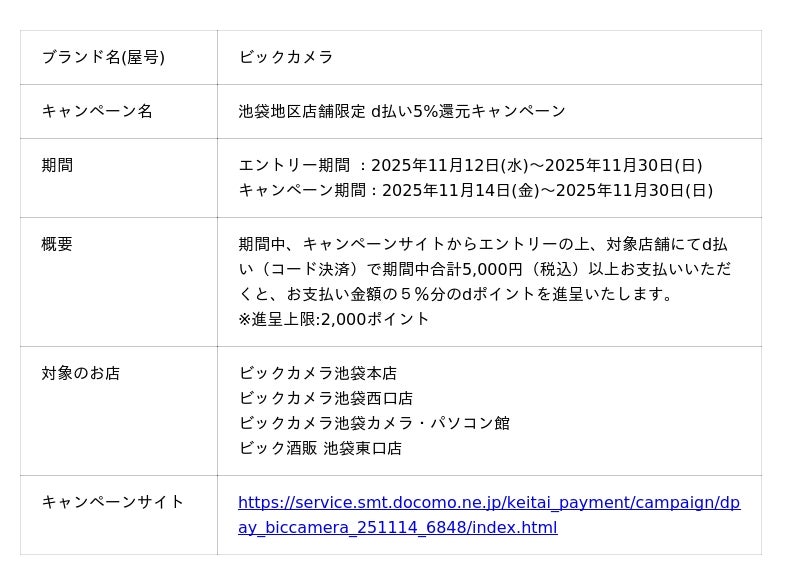Click the エントリー期間 line
The width and height of the screenshot is (800, 585).
coord(470,165)
